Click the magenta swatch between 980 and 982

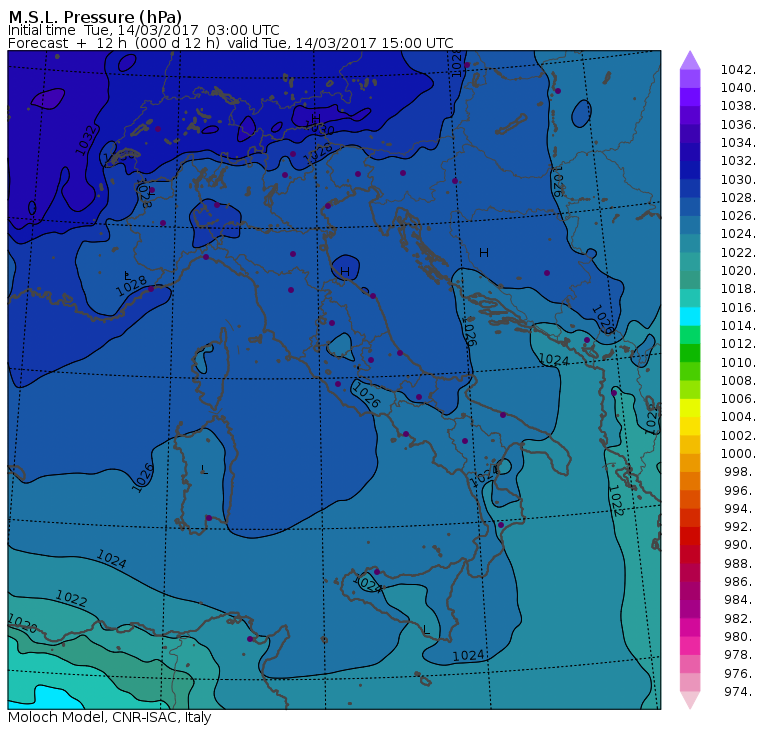tap(690, 627)
